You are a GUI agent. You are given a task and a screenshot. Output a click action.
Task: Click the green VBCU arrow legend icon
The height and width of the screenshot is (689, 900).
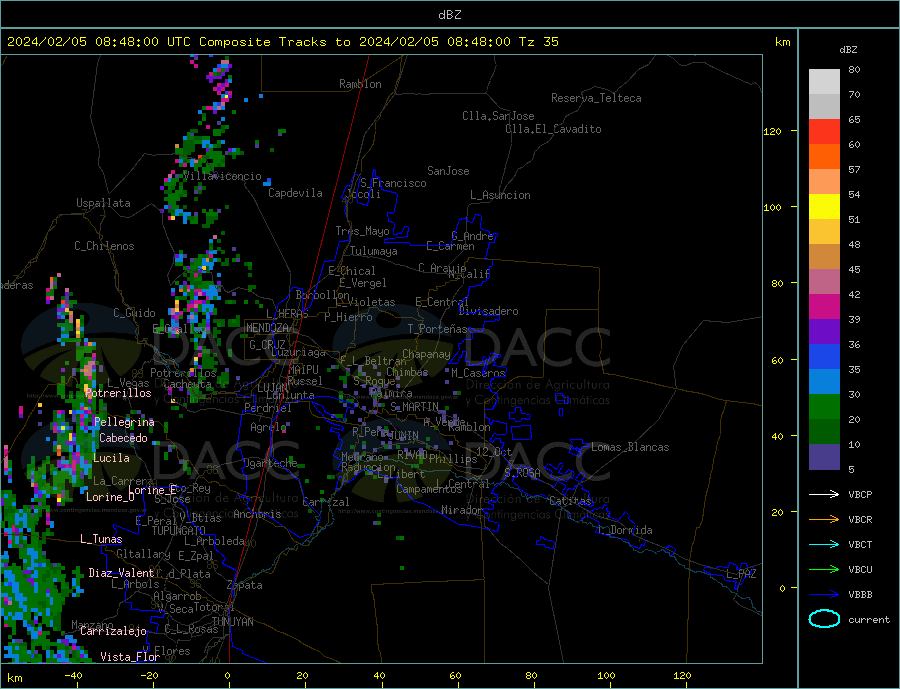[x=824, y=570]
